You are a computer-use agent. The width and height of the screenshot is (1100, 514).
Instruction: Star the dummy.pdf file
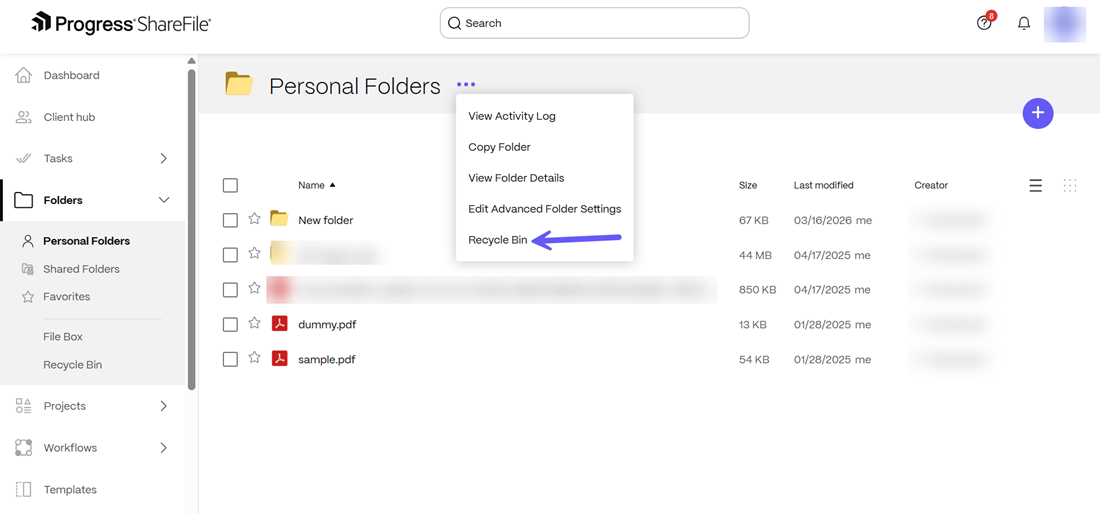point(254,323)
